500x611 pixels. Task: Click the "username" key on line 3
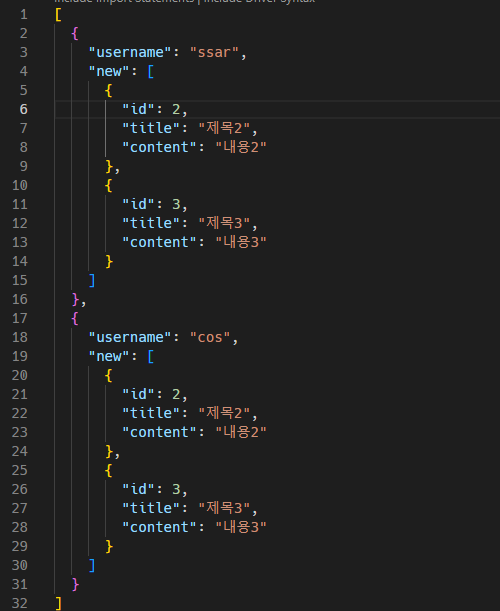[130, 52]
